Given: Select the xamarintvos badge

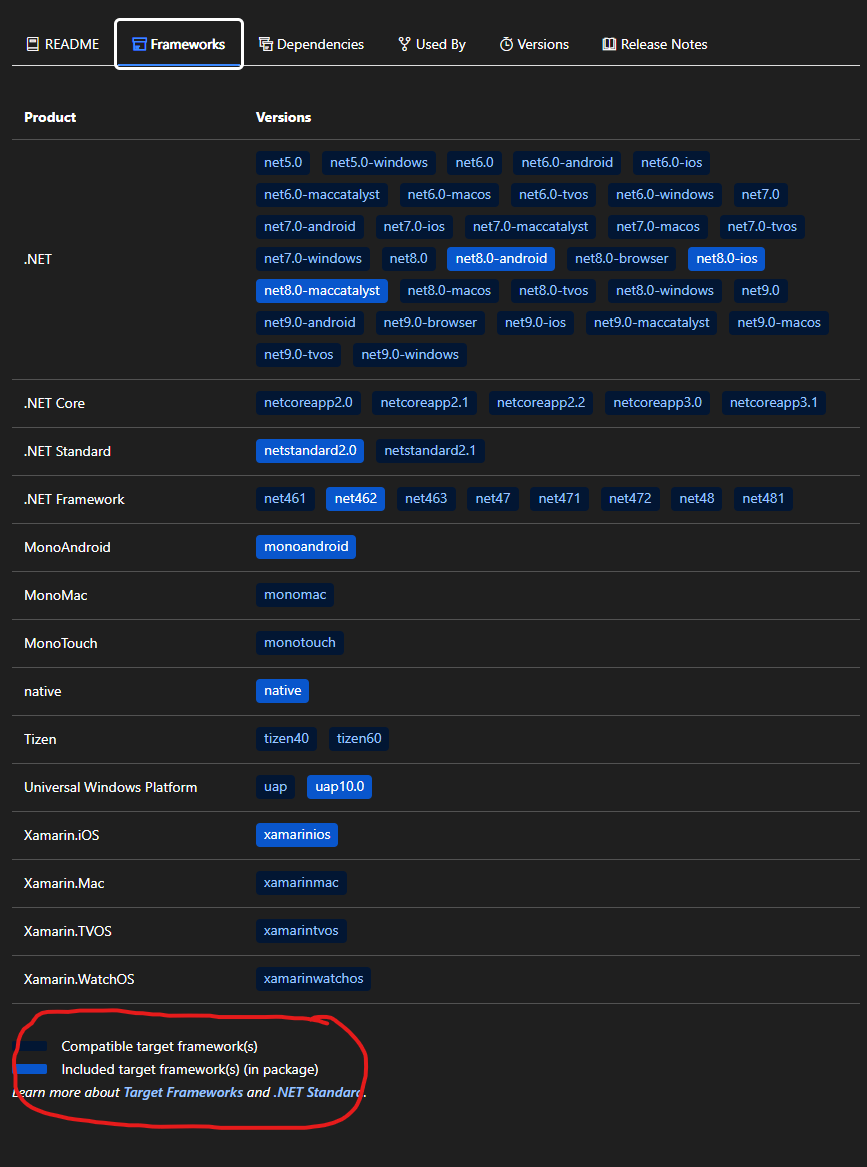Looking at the screenshot, I should pos(301,930).
